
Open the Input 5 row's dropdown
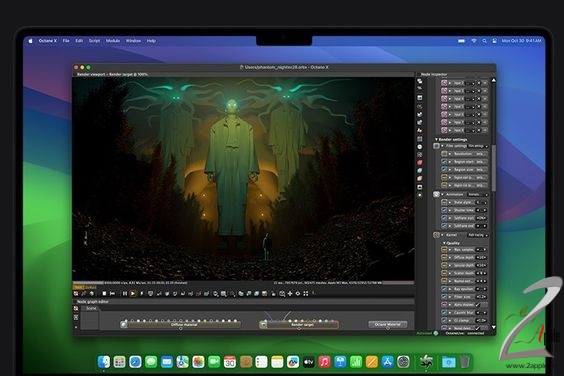pos(470,107)
